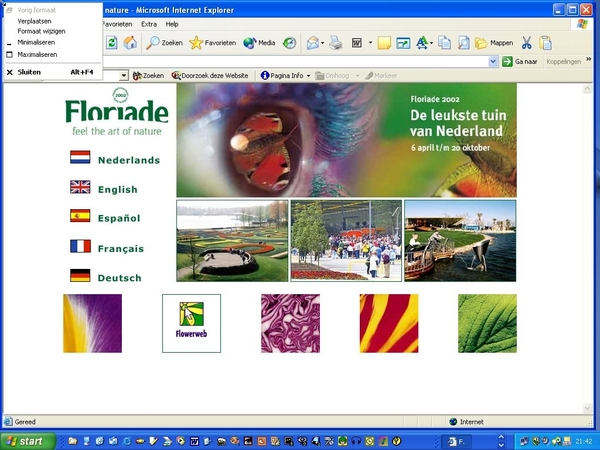Open the History clock icon
This screenshot has width=600, height=450.
click(289, 43)
